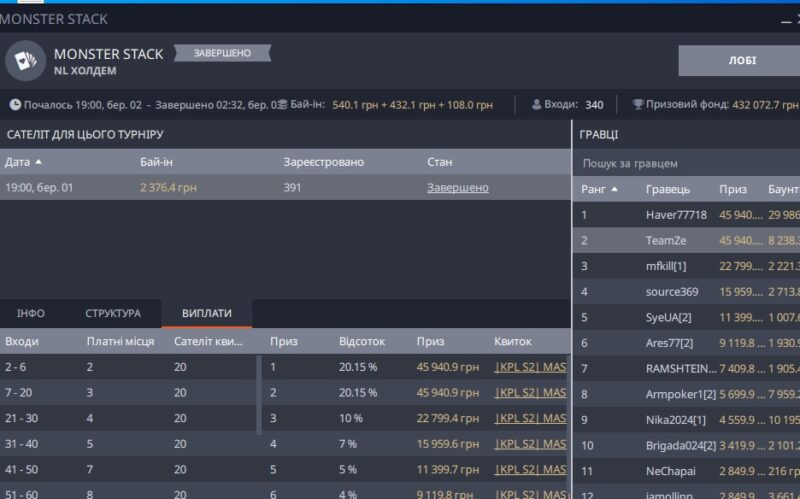Click satellite row dated 19:00, бер. 01
Viewport: 800px width, 499px height.
click(285, 187)
